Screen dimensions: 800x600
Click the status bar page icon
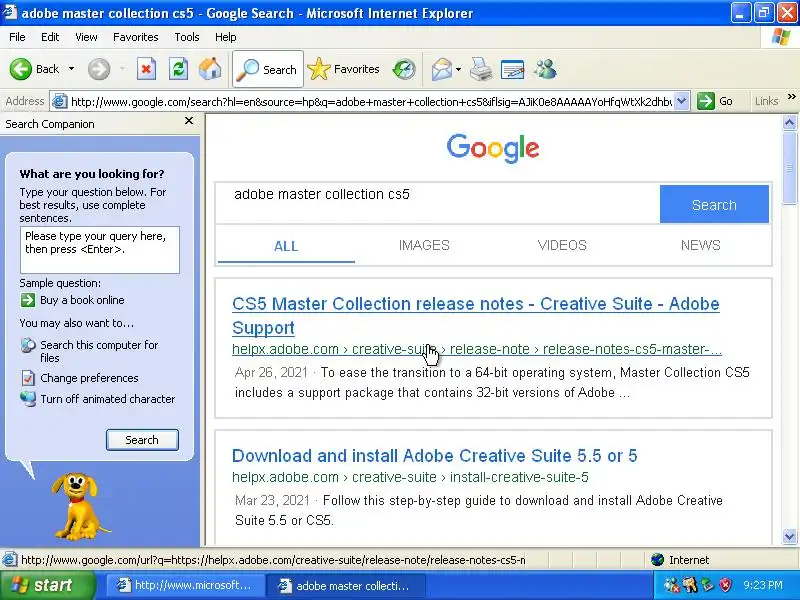(x=9, y=560)
